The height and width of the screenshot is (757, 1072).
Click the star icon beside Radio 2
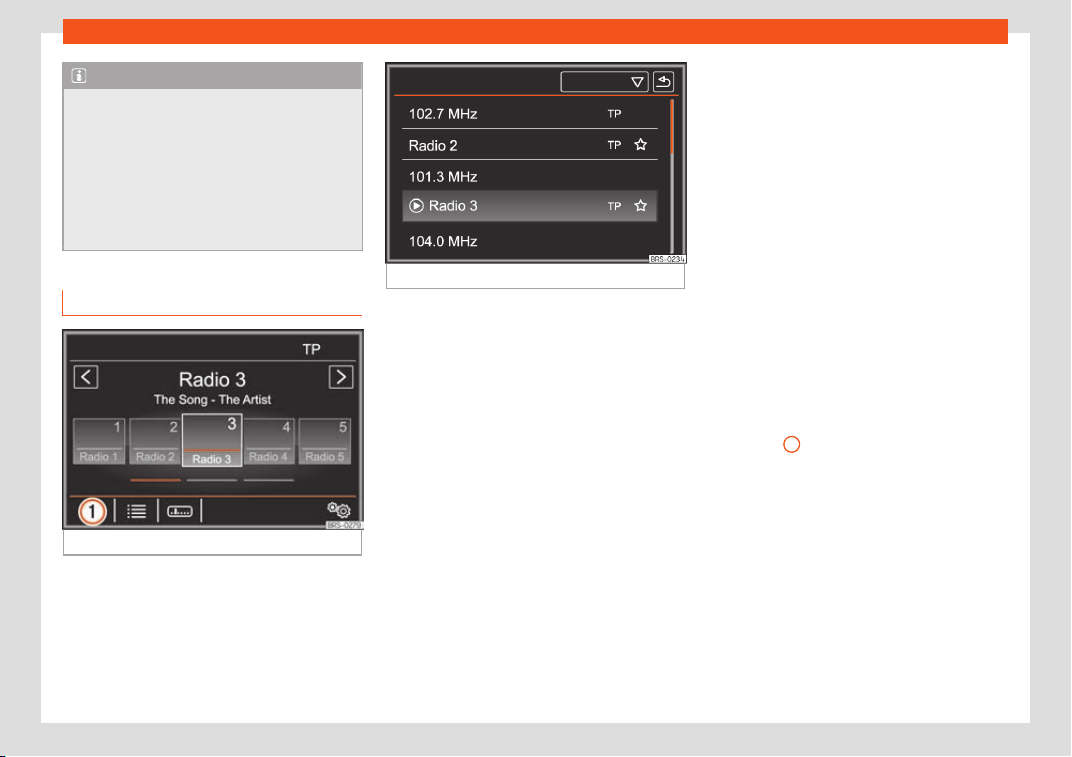(x=641, y=145)
